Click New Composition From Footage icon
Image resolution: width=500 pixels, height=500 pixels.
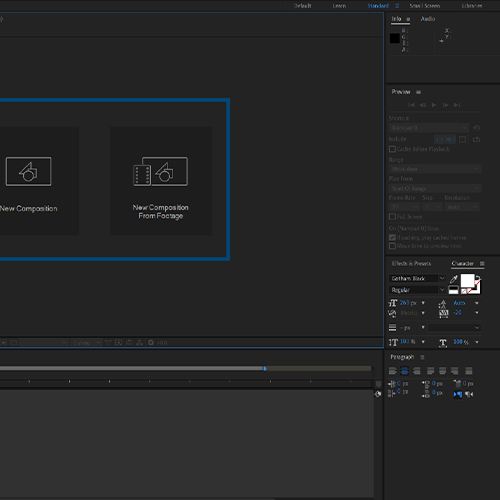(x=161, y=171)
